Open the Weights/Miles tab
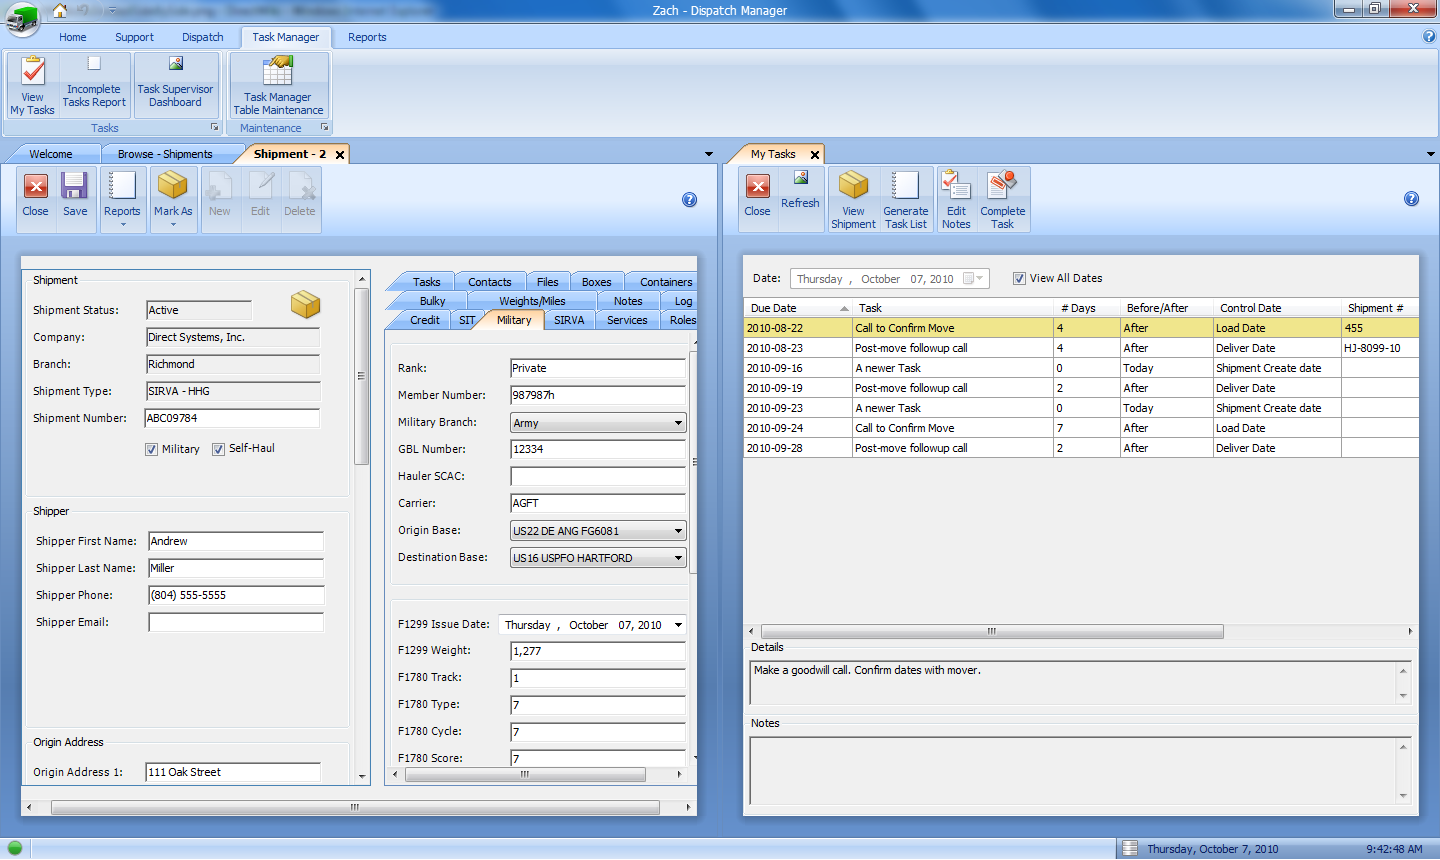 pos(532,301)
